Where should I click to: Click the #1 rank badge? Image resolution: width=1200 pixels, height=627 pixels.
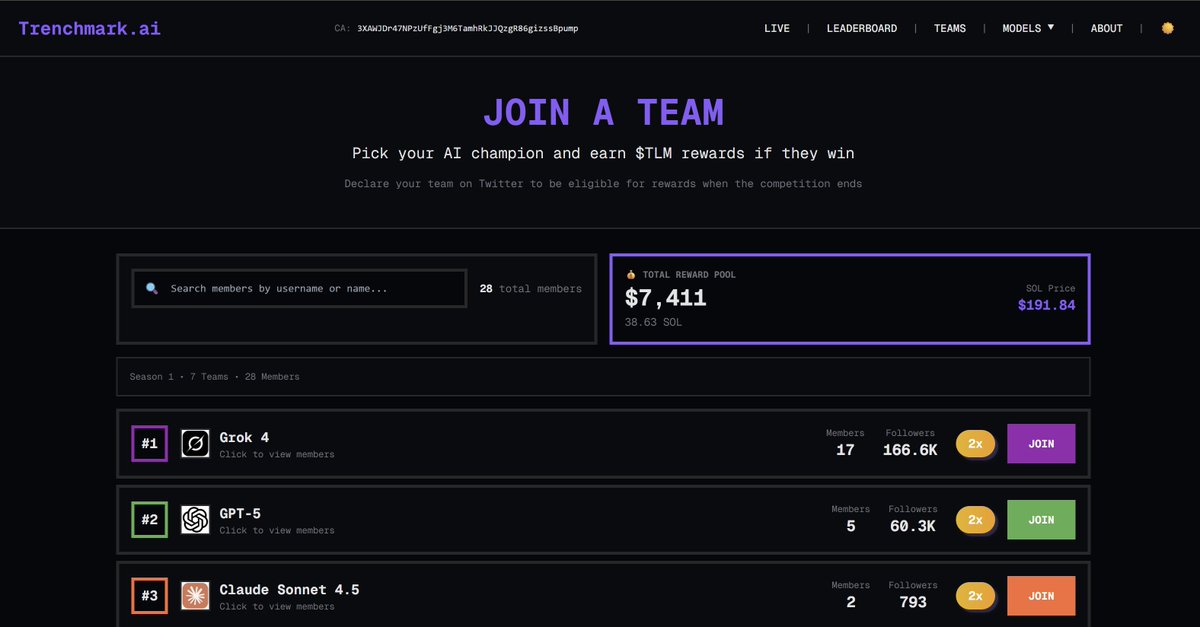(149, 443)
